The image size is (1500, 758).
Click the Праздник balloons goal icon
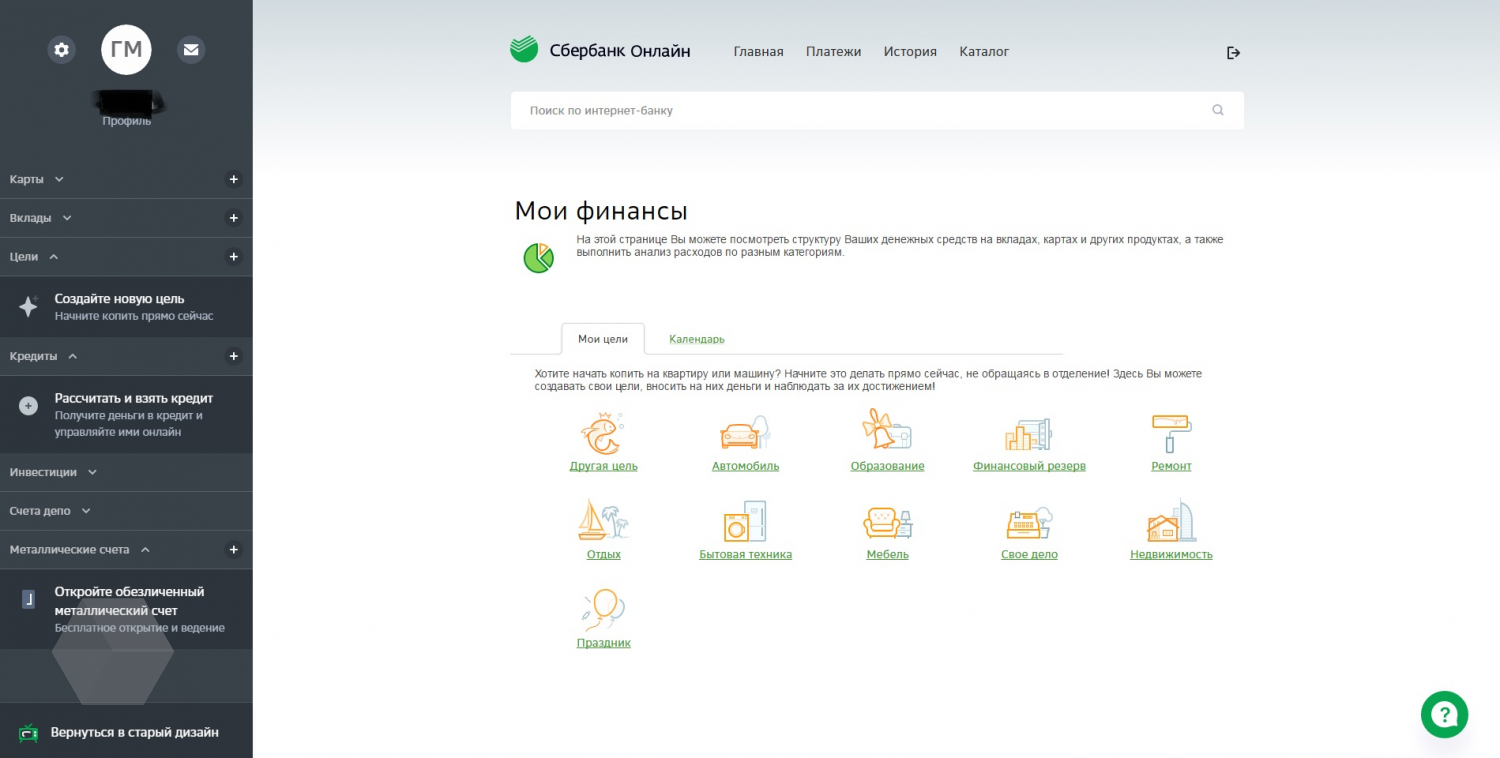coord(603,609)
